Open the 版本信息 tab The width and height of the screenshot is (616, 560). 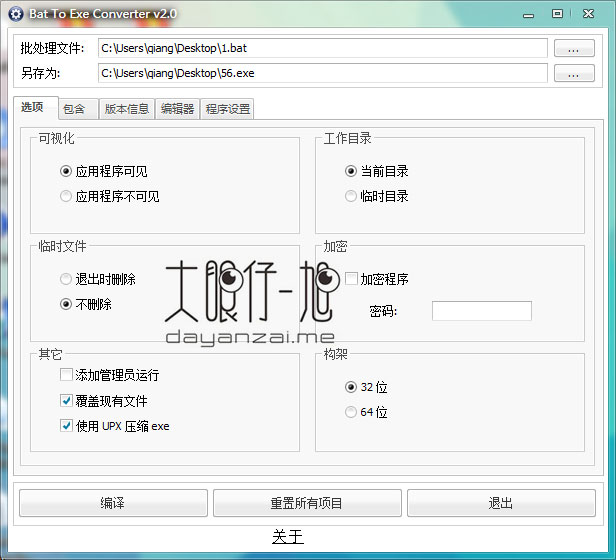[126, 109]
